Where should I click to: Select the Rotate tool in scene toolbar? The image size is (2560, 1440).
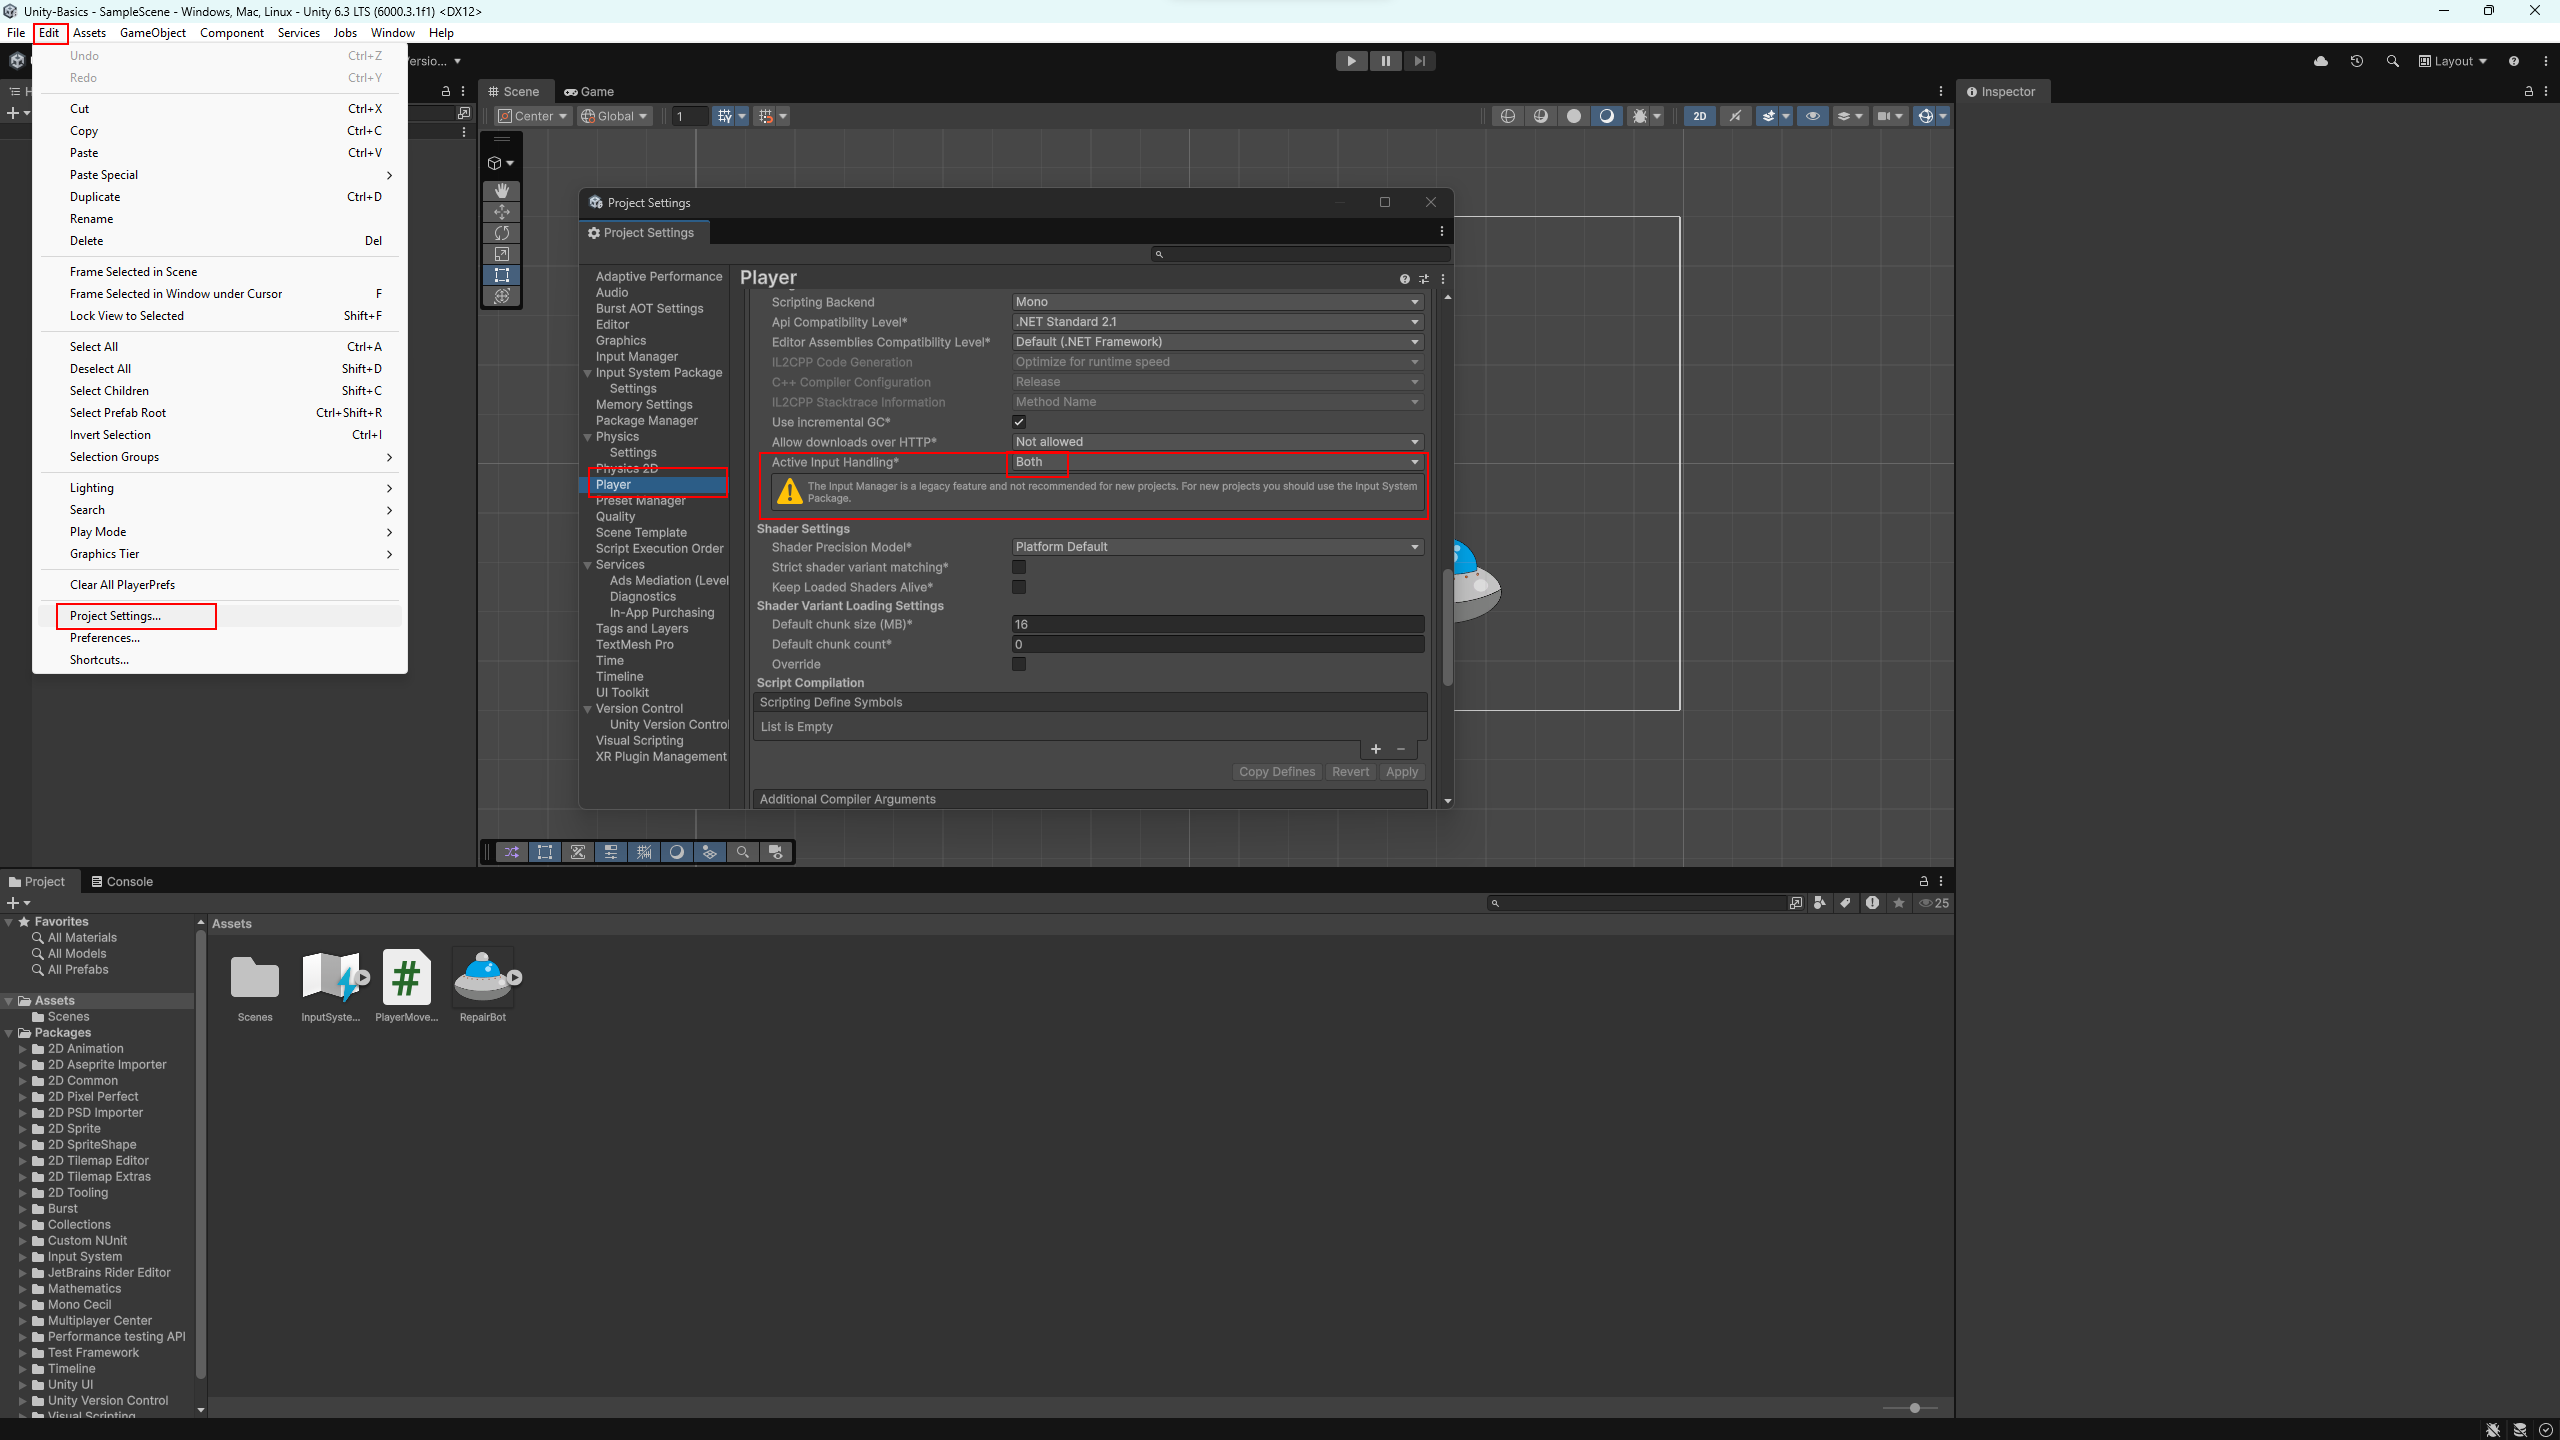coord(502,233)
